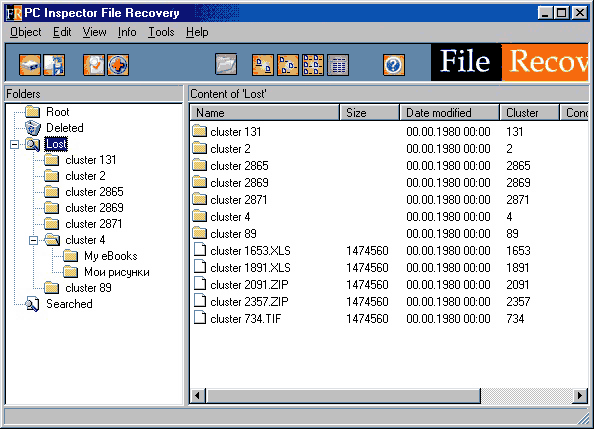
Task: Click cluster value 2871 in Cluster column
Action: (x=517, y=200)
